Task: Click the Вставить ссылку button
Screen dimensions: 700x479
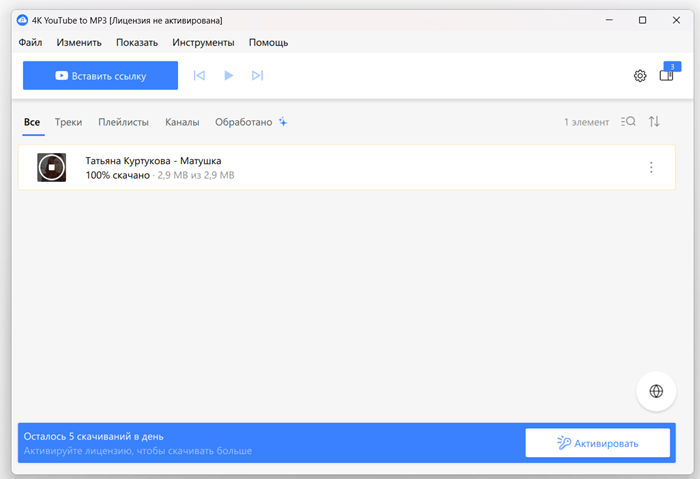Action: [x=100, y=75]
